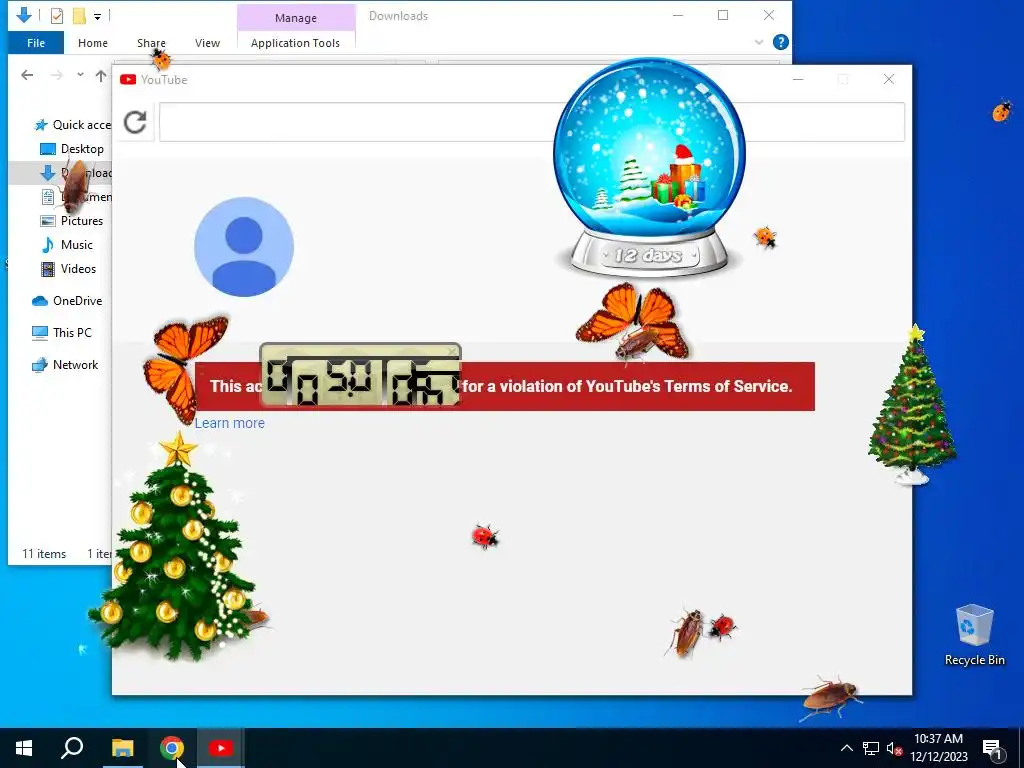This screenshot has height=768, width=1024.
Task: Open the taskbar clock and date
Action: coord(938,748)
